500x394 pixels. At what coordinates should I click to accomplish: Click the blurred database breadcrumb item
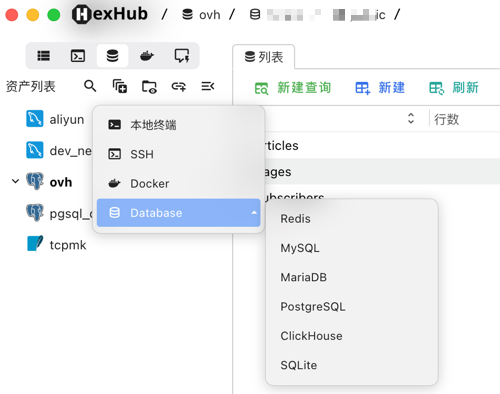coord(317,15)
